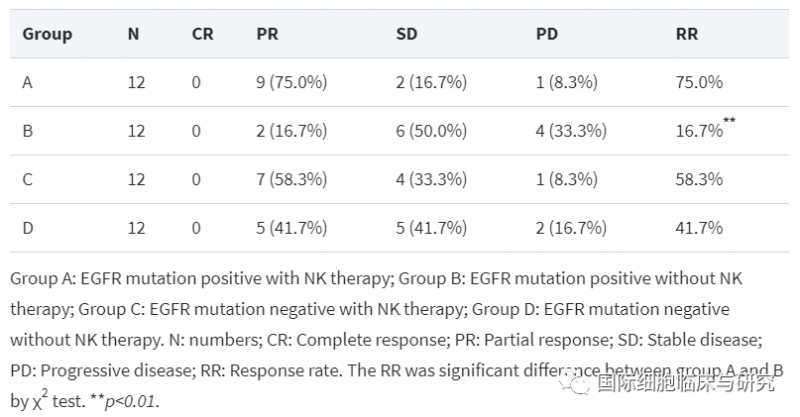Click the 4 (33.3%) PD cell in row B

pos(571,131)
